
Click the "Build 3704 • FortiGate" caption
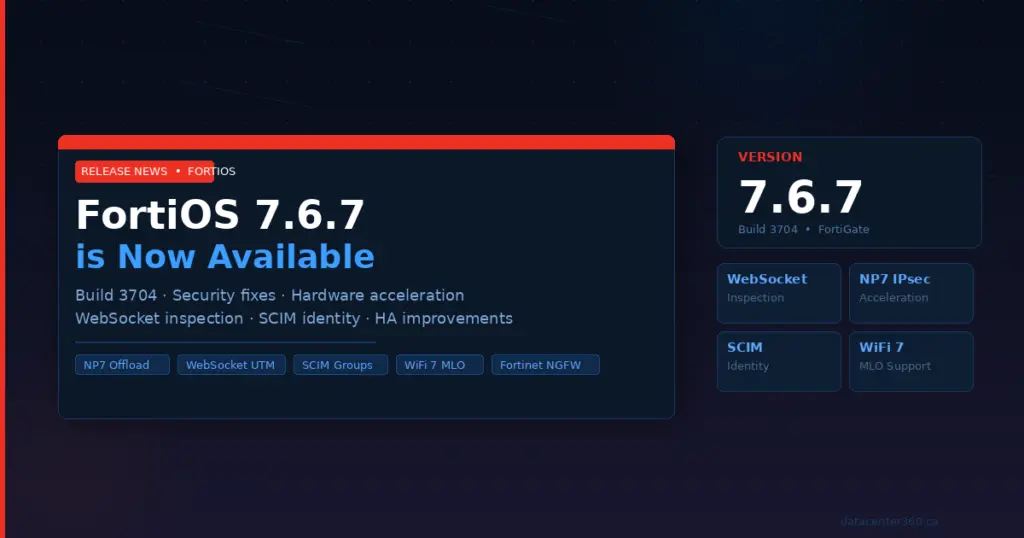pyautogui.click(x=803, y=230)
